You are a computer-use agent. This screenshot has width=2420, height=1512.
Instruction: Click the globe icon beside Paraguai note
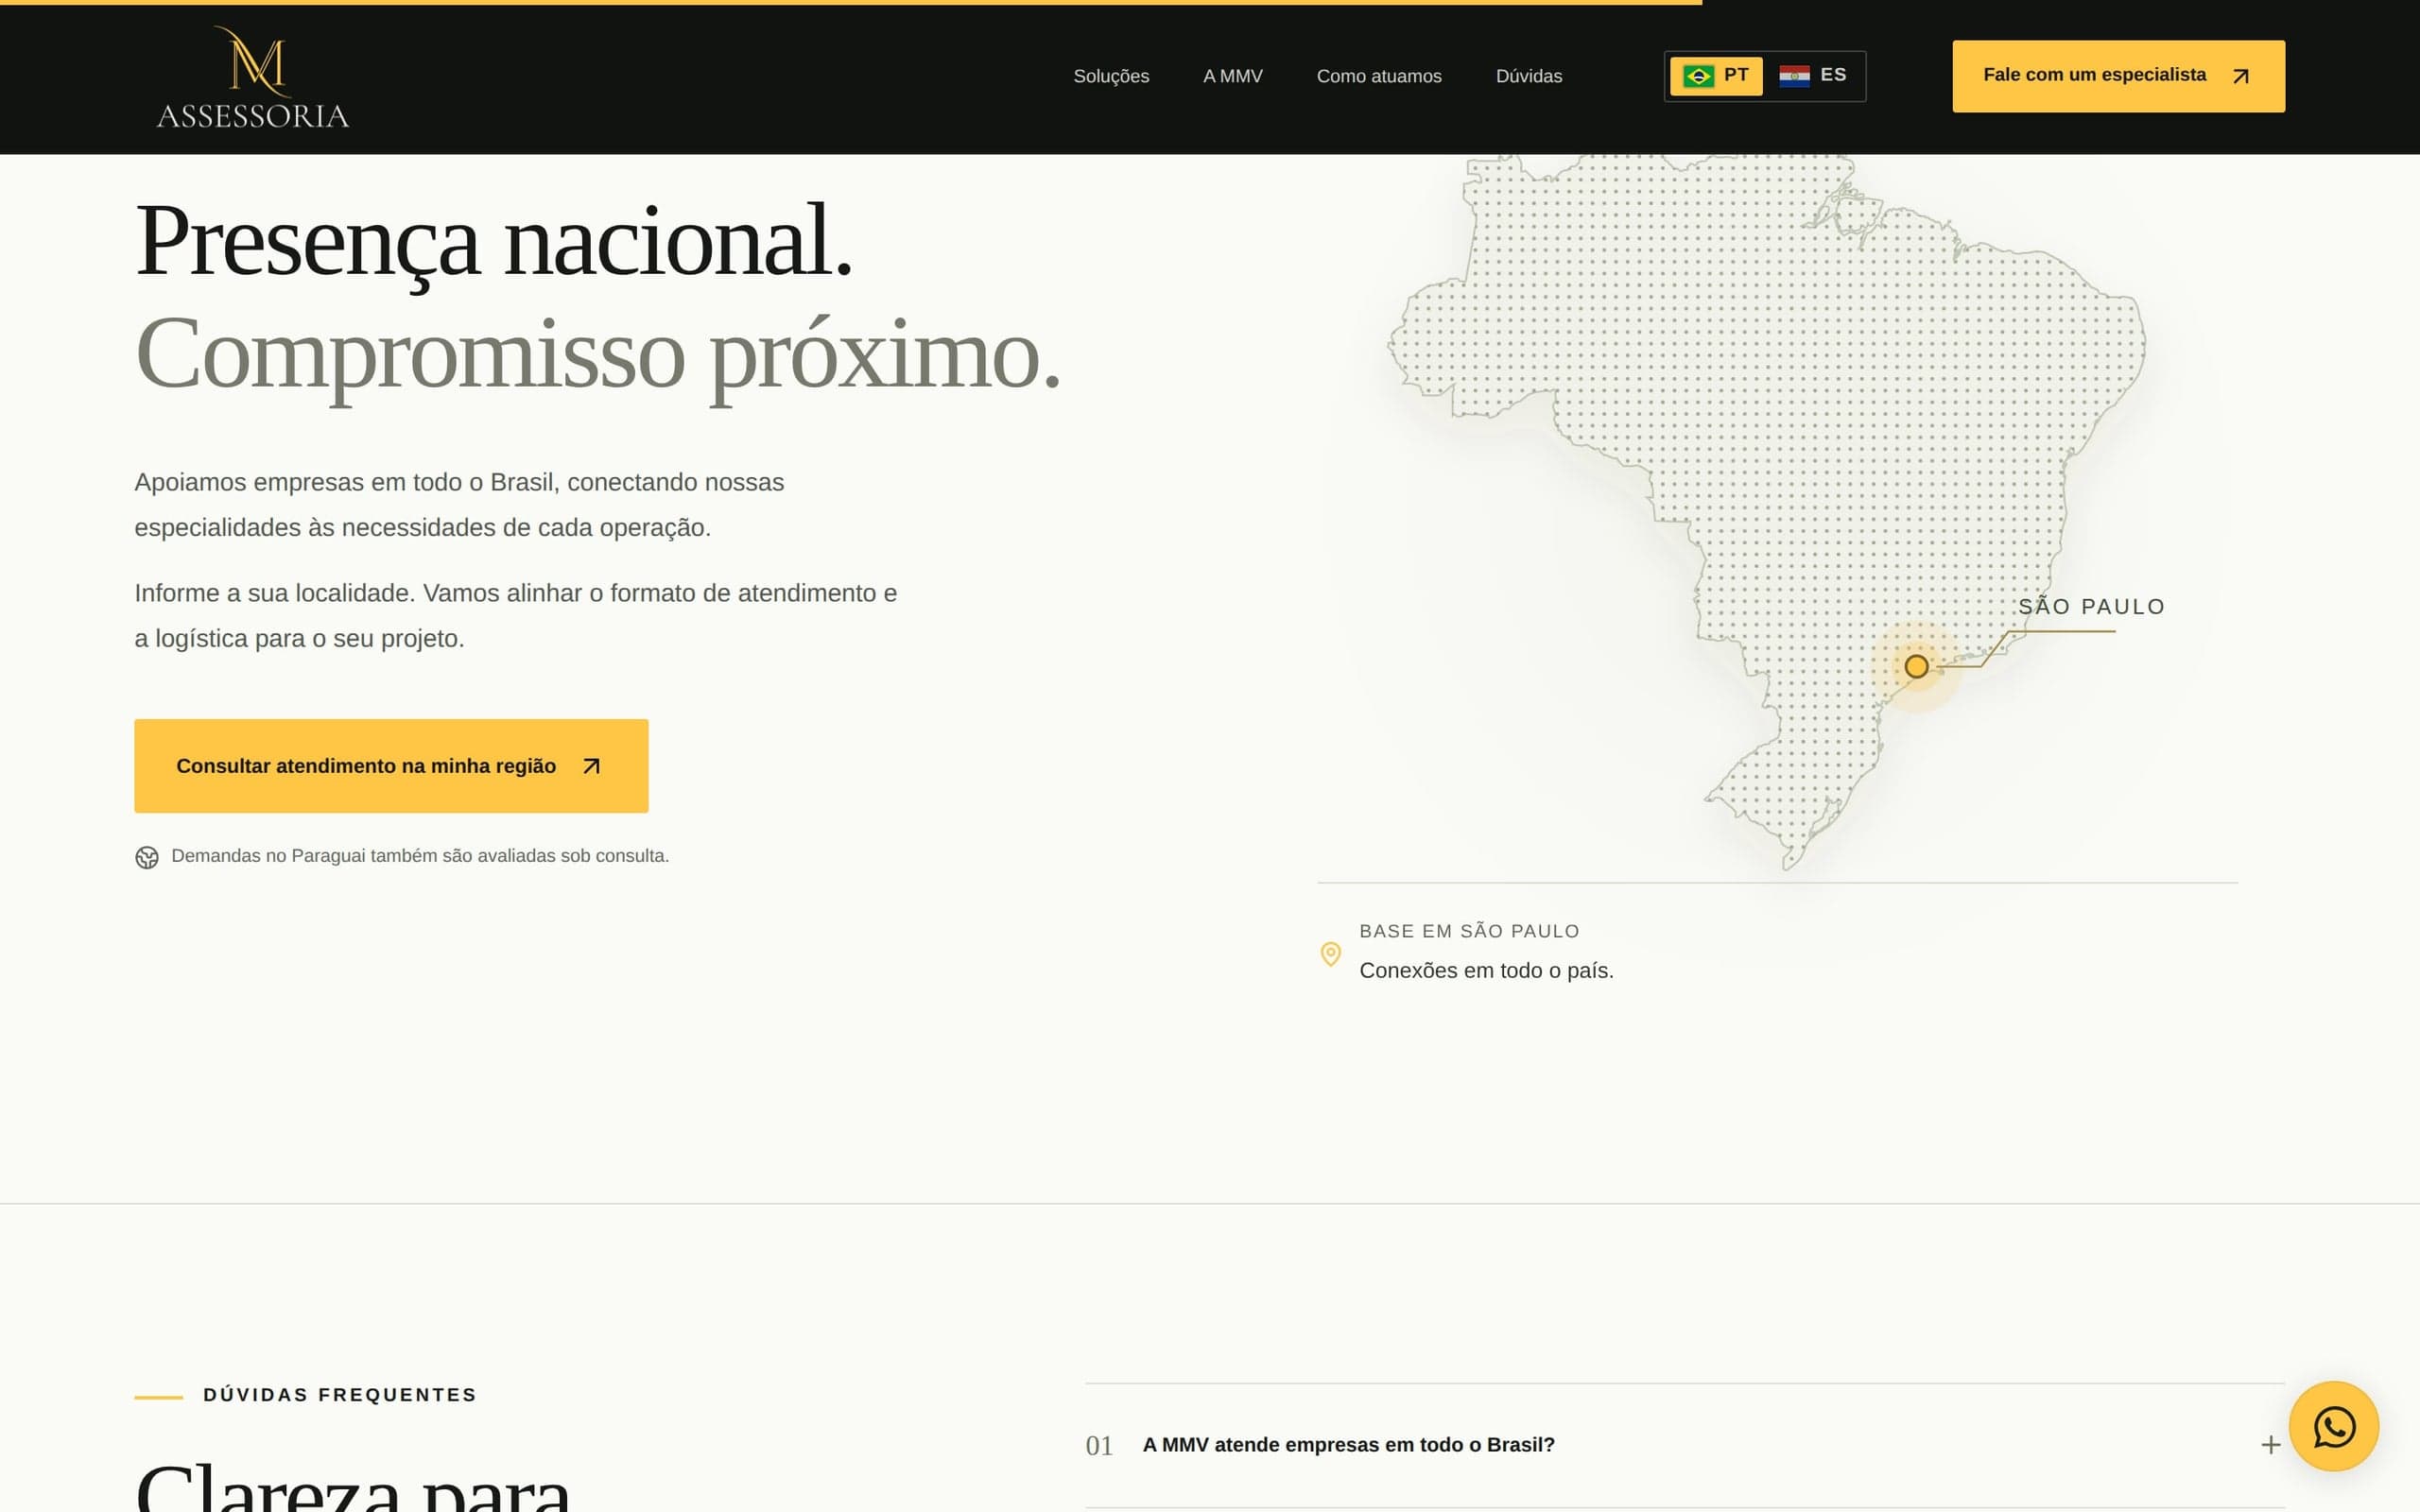[x=147, y=857]
